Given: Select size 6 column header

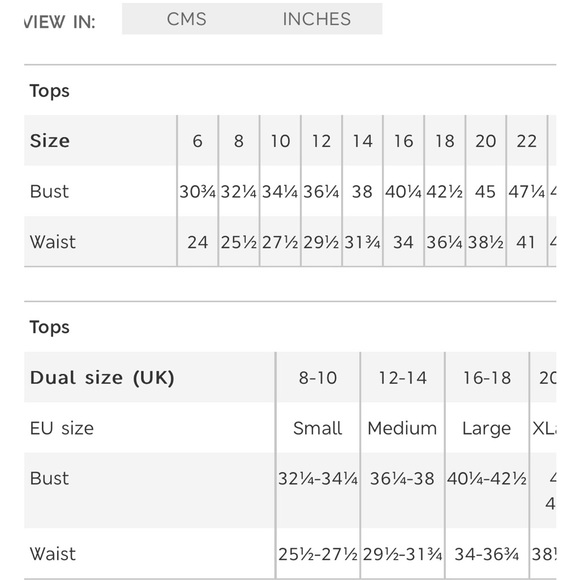Looking at the screenshot, I should click(x=198, y=141).
